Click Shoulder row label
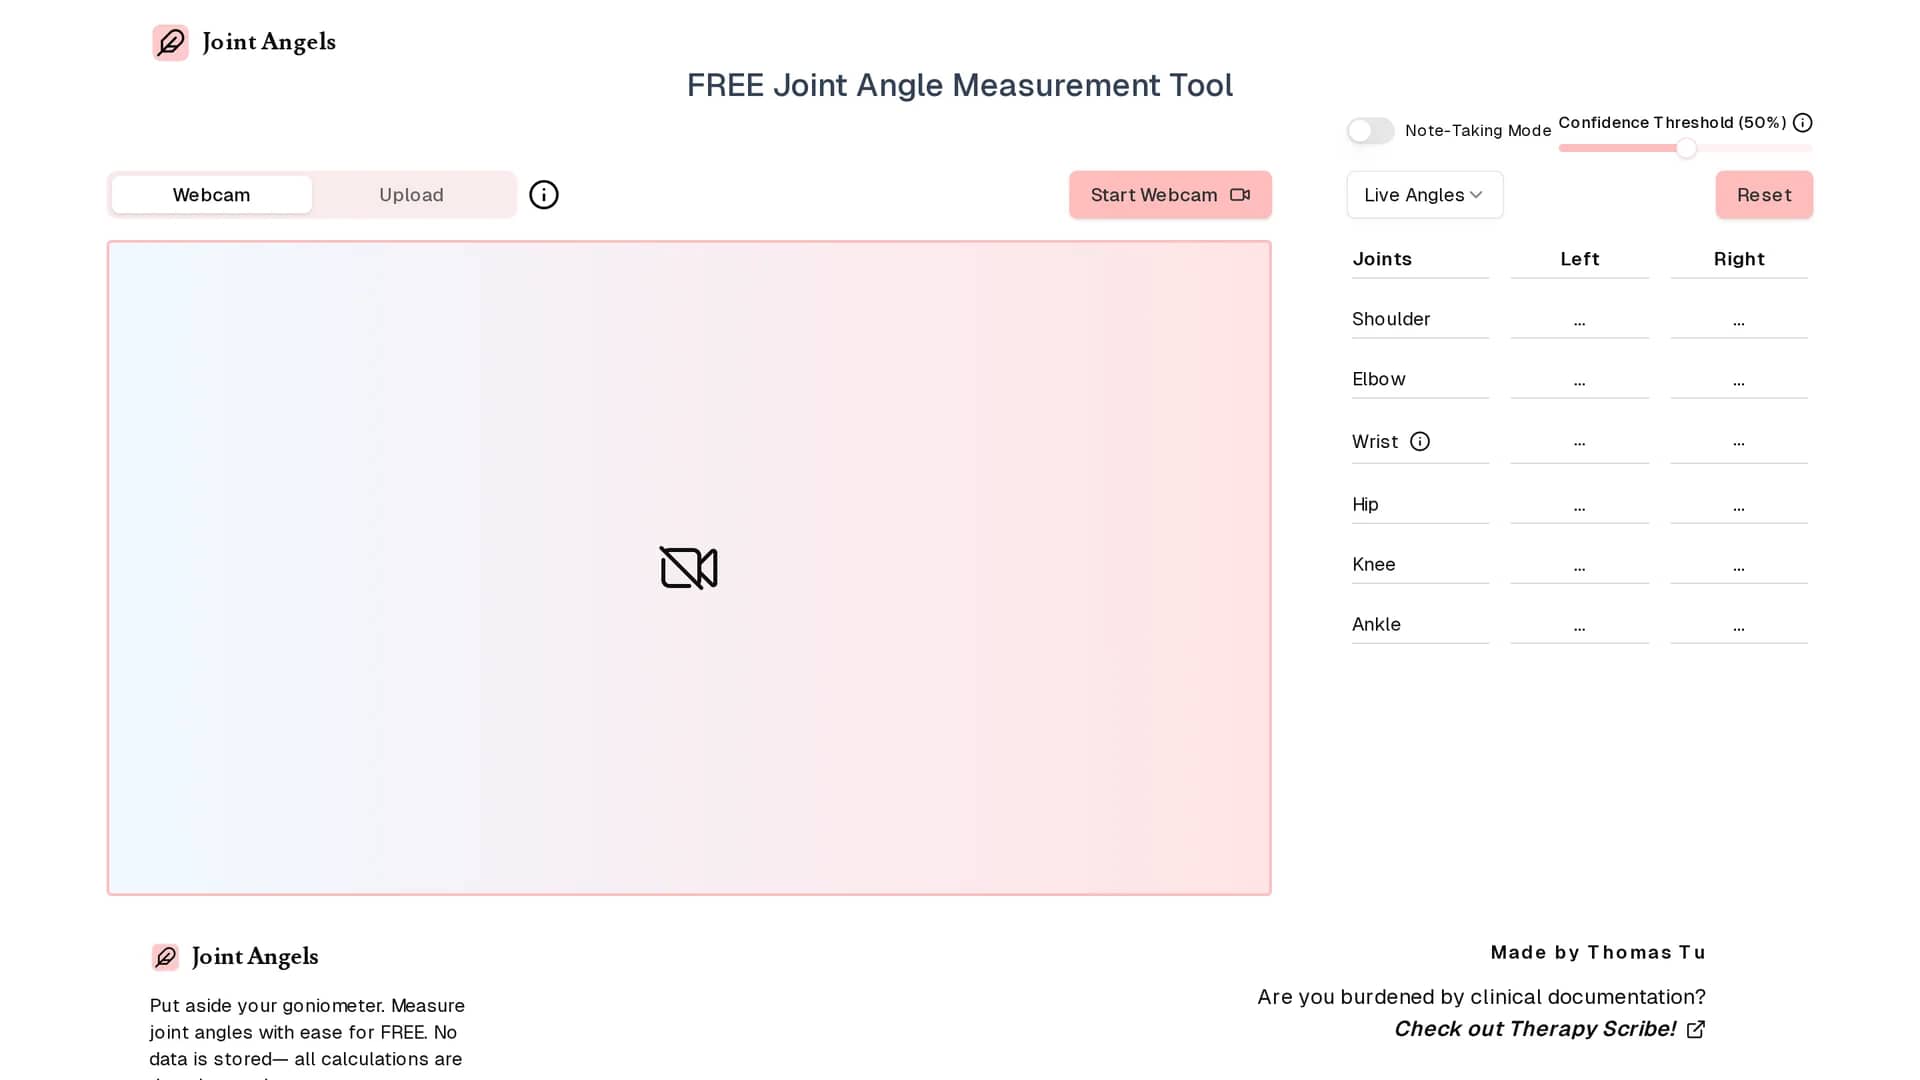The image size is (1920, 1080). [1391, 319]
